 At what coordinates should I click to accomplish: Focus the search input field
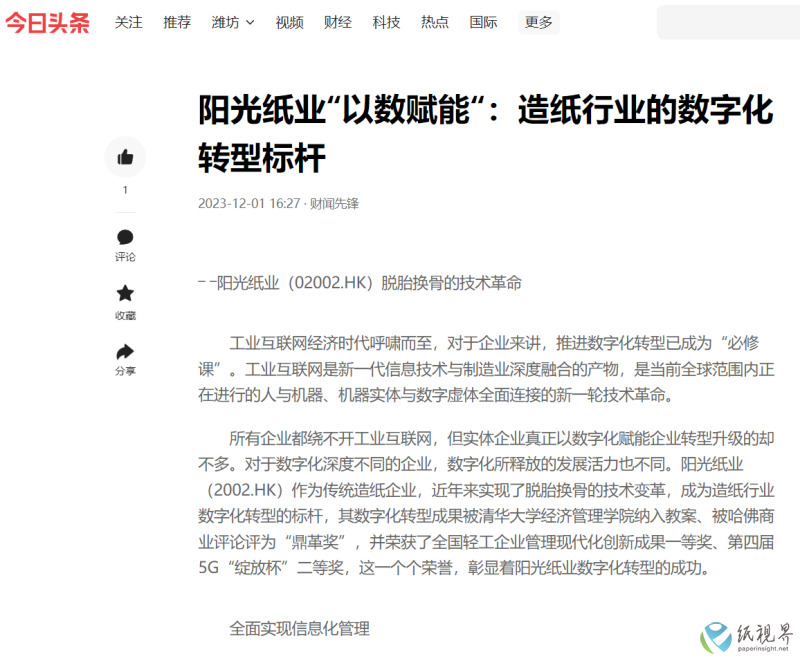click(x=728, y=22)
